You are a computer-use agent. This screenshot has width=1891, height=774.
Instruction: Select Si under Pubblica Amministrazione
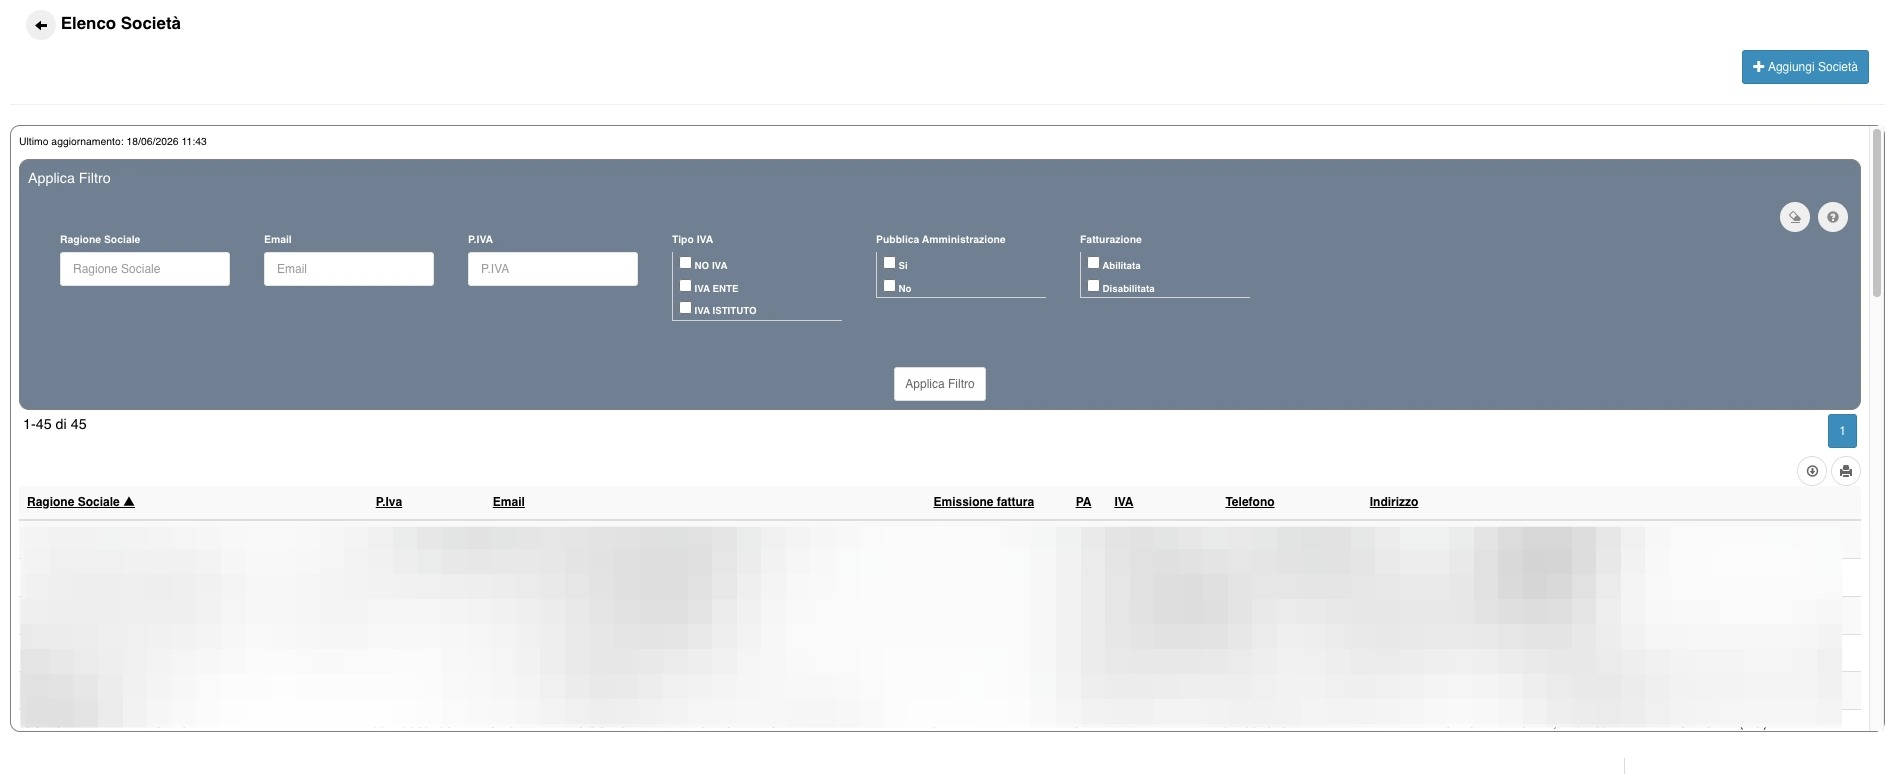tap(889, 263)
